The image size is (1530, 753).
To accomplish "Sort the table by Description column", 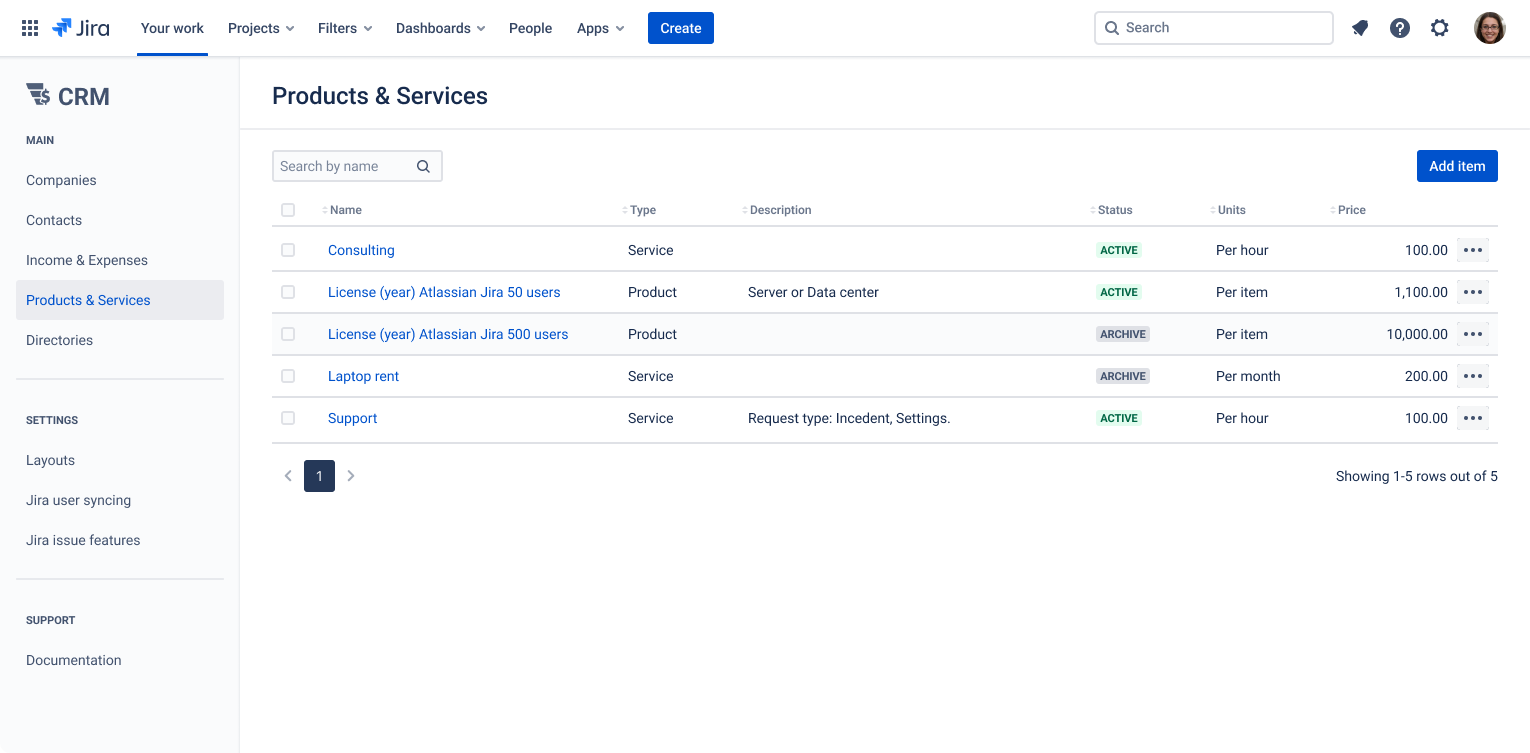I will tap(777, 210).
